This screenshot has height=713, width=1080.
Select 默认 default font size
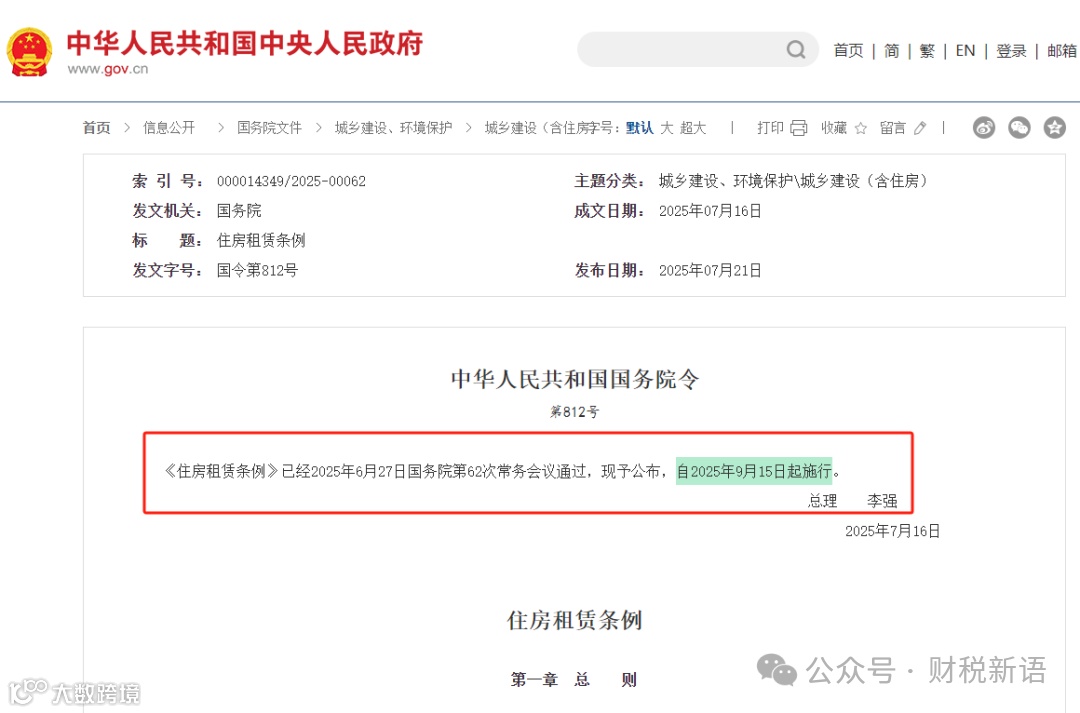638,128
